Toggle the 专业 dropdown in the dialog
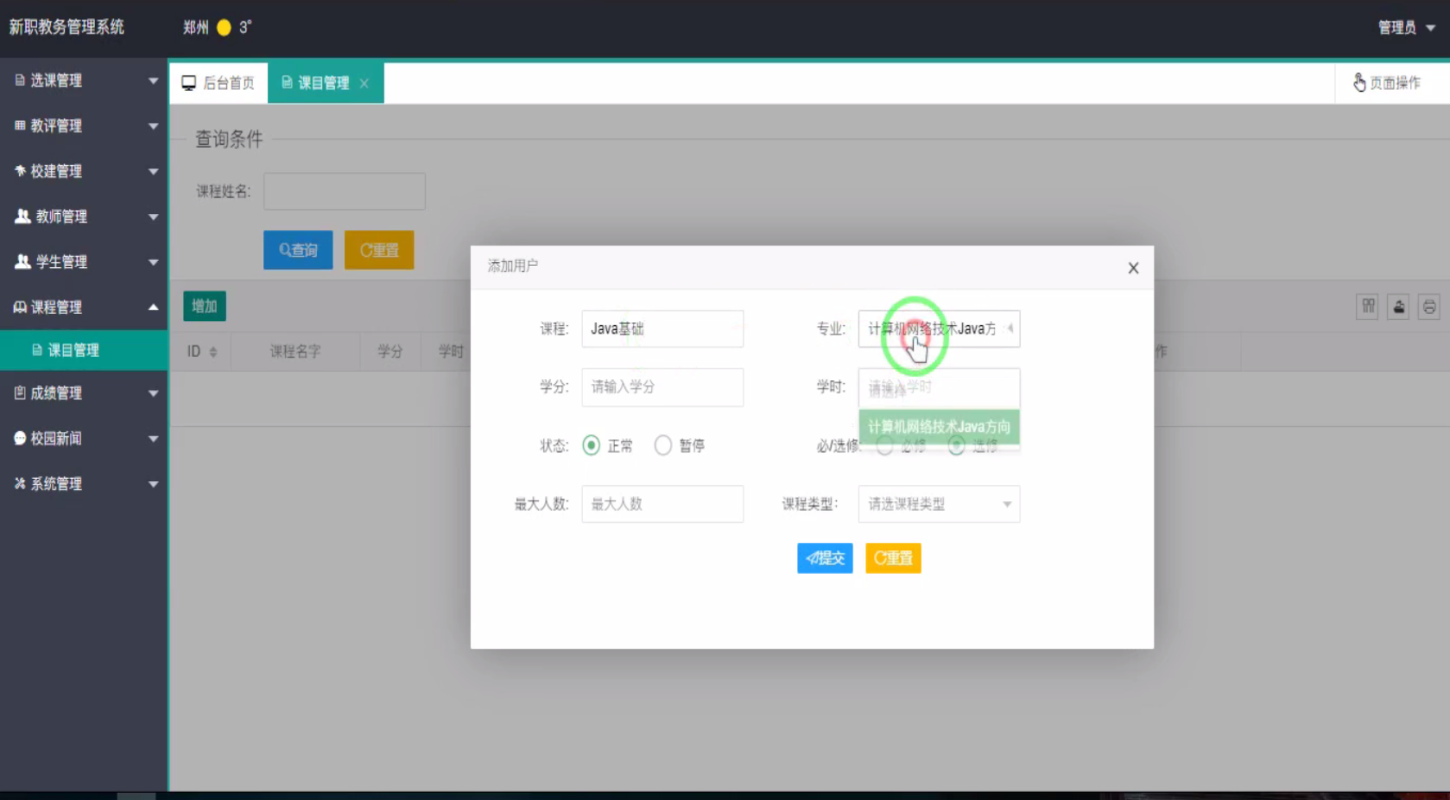Screen dimensions: 1450x800 click(939, 328)
